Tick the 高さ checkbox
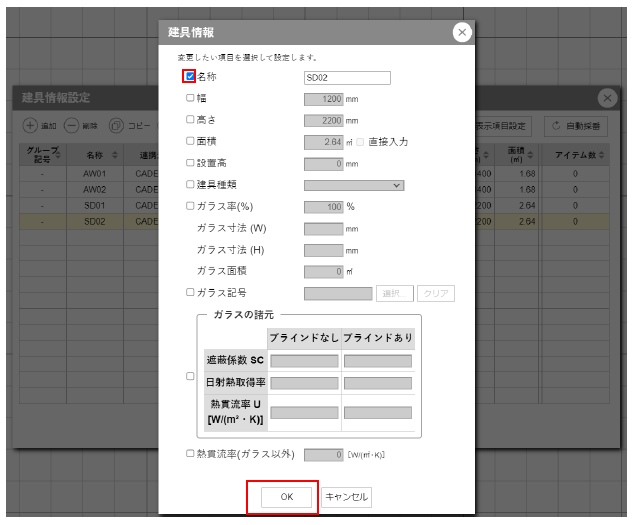Screen dimensions: 635x525 (x=190, y=119)
